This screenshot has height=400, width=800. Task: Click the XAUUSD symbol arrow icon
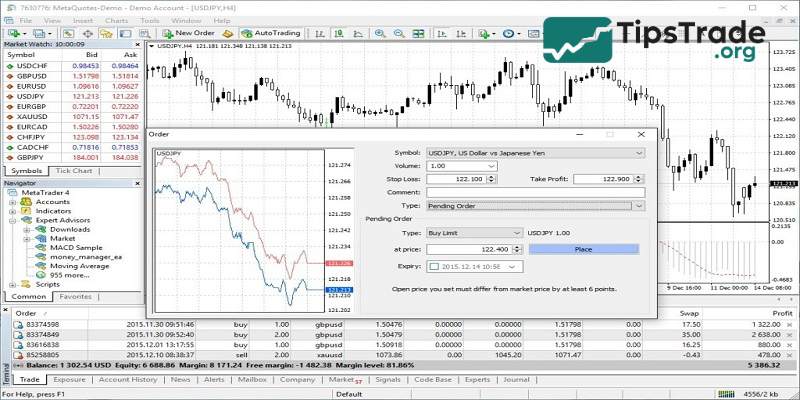[11, 116]
